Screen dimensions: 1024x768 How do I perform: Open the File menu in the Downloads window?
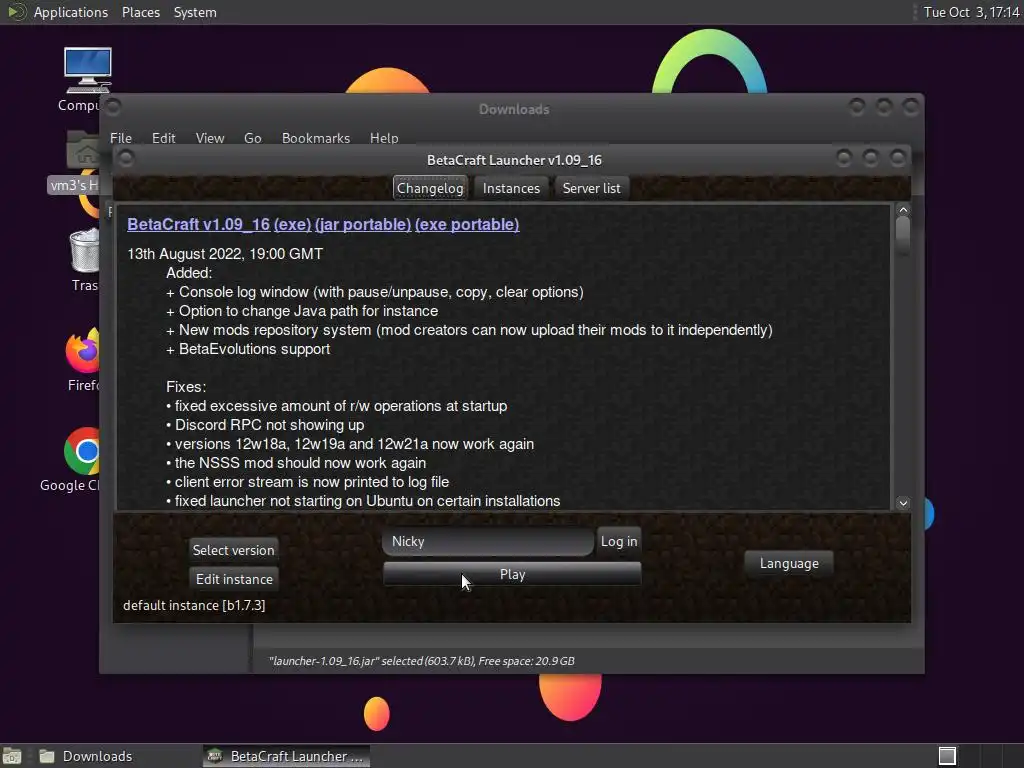(x=121, y=138)
